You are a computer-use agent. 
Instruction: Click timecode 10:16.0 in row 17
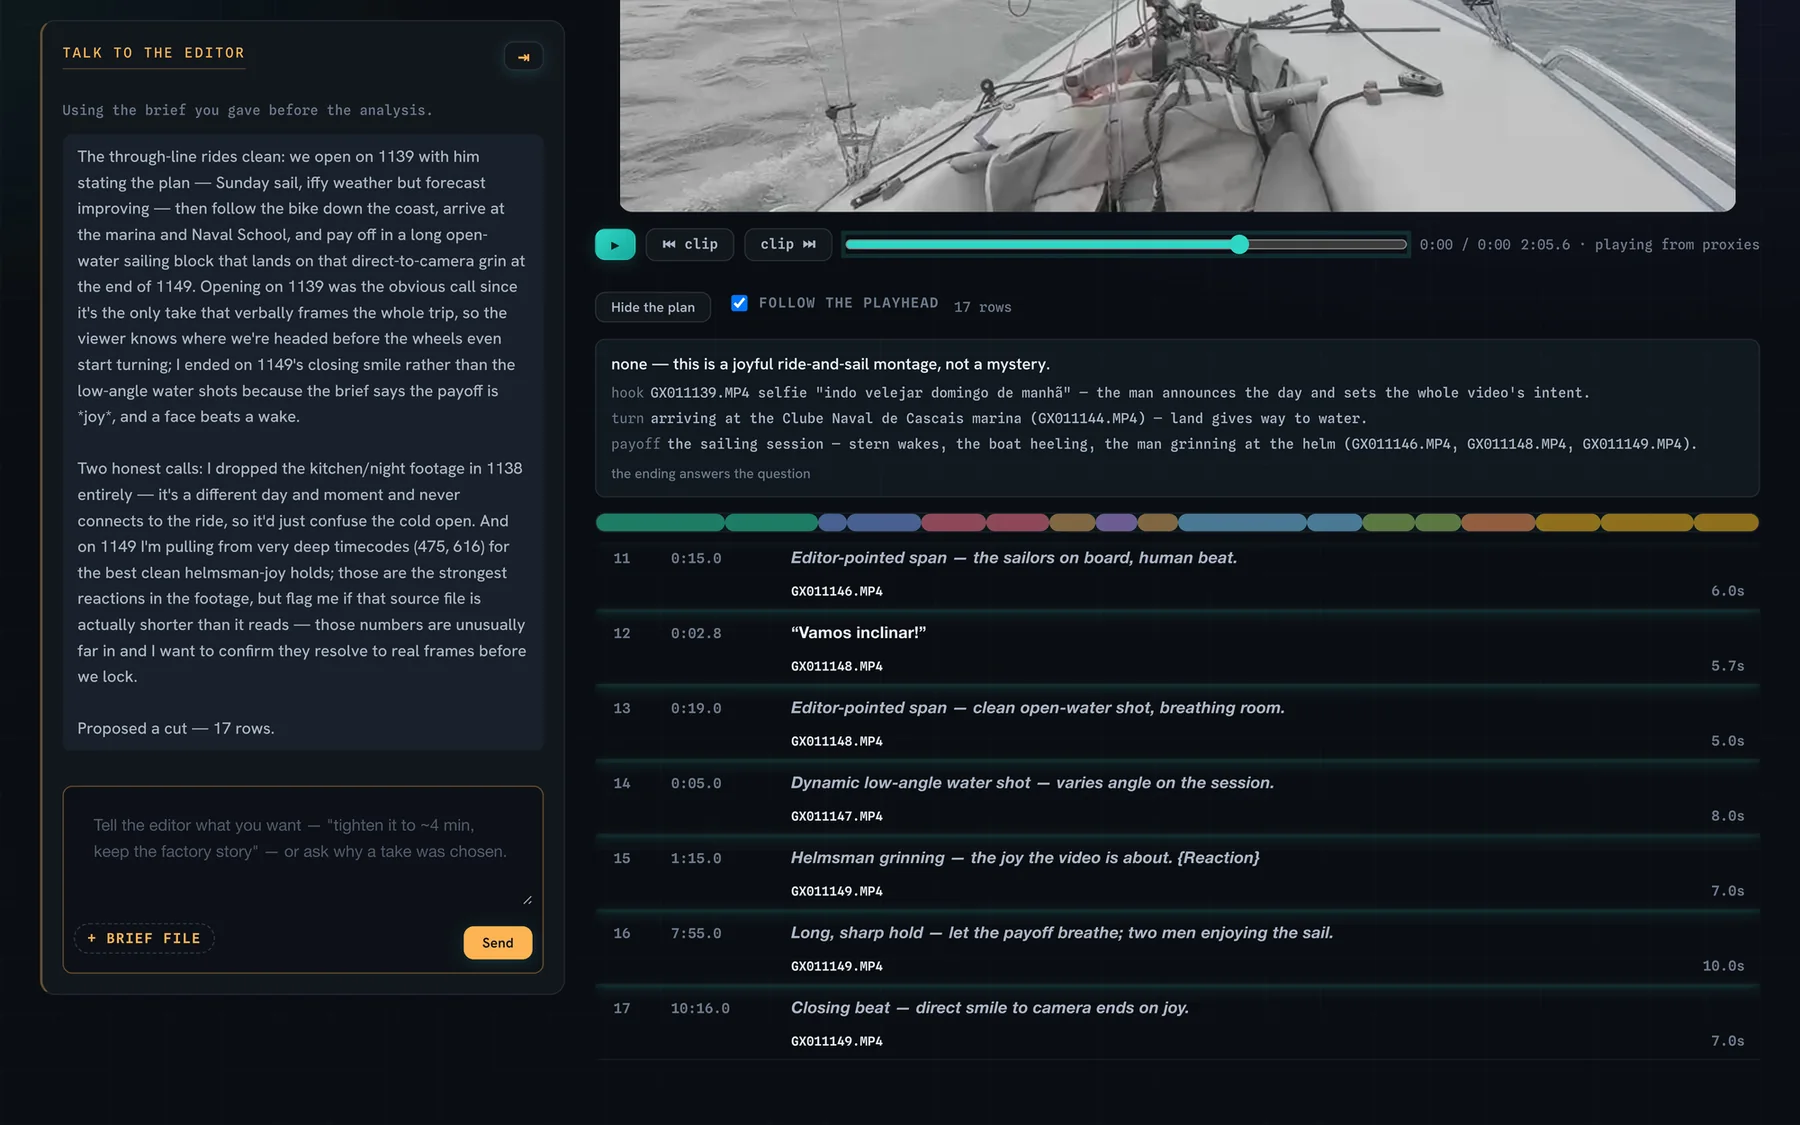click(x=700, y=1009)
